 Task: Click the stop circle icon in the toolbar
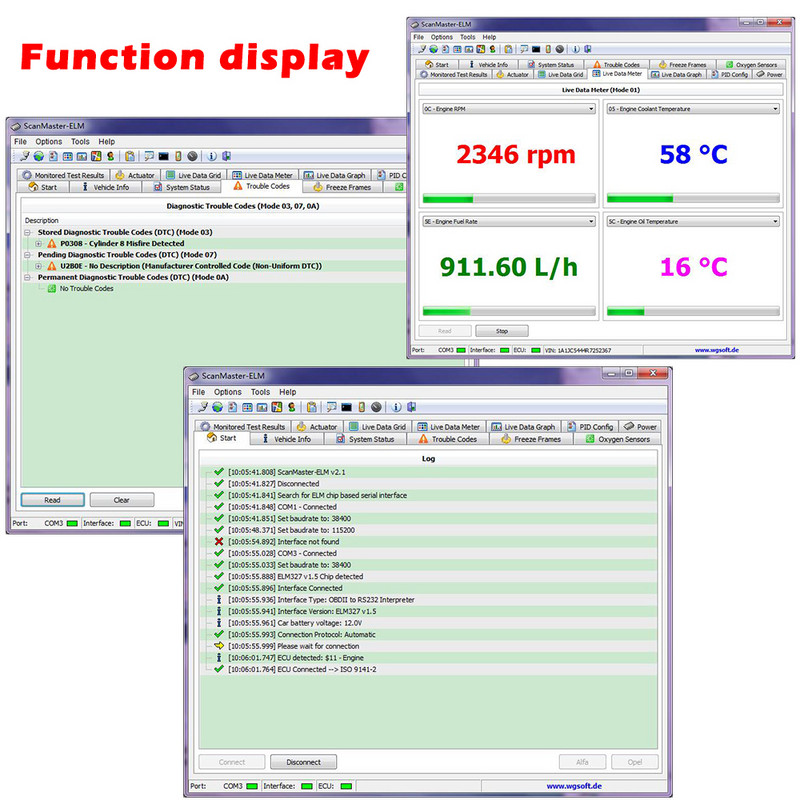point(376,407)
